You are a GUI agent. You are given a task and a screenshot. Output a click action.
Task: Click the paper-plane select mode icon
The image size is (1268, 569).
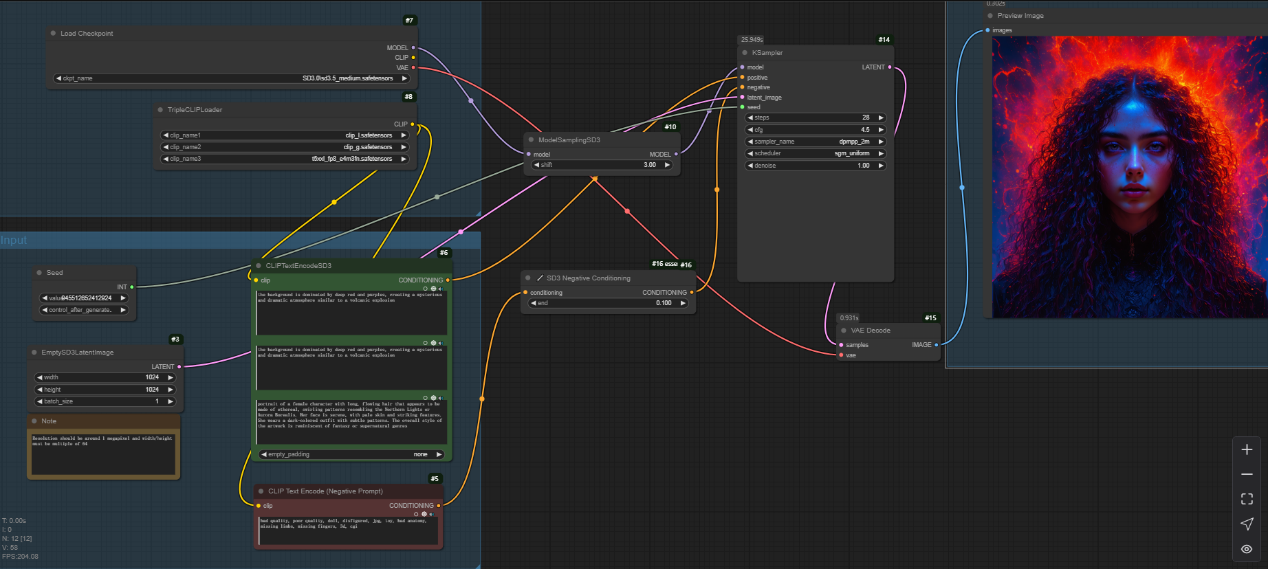click(1246, 524)
